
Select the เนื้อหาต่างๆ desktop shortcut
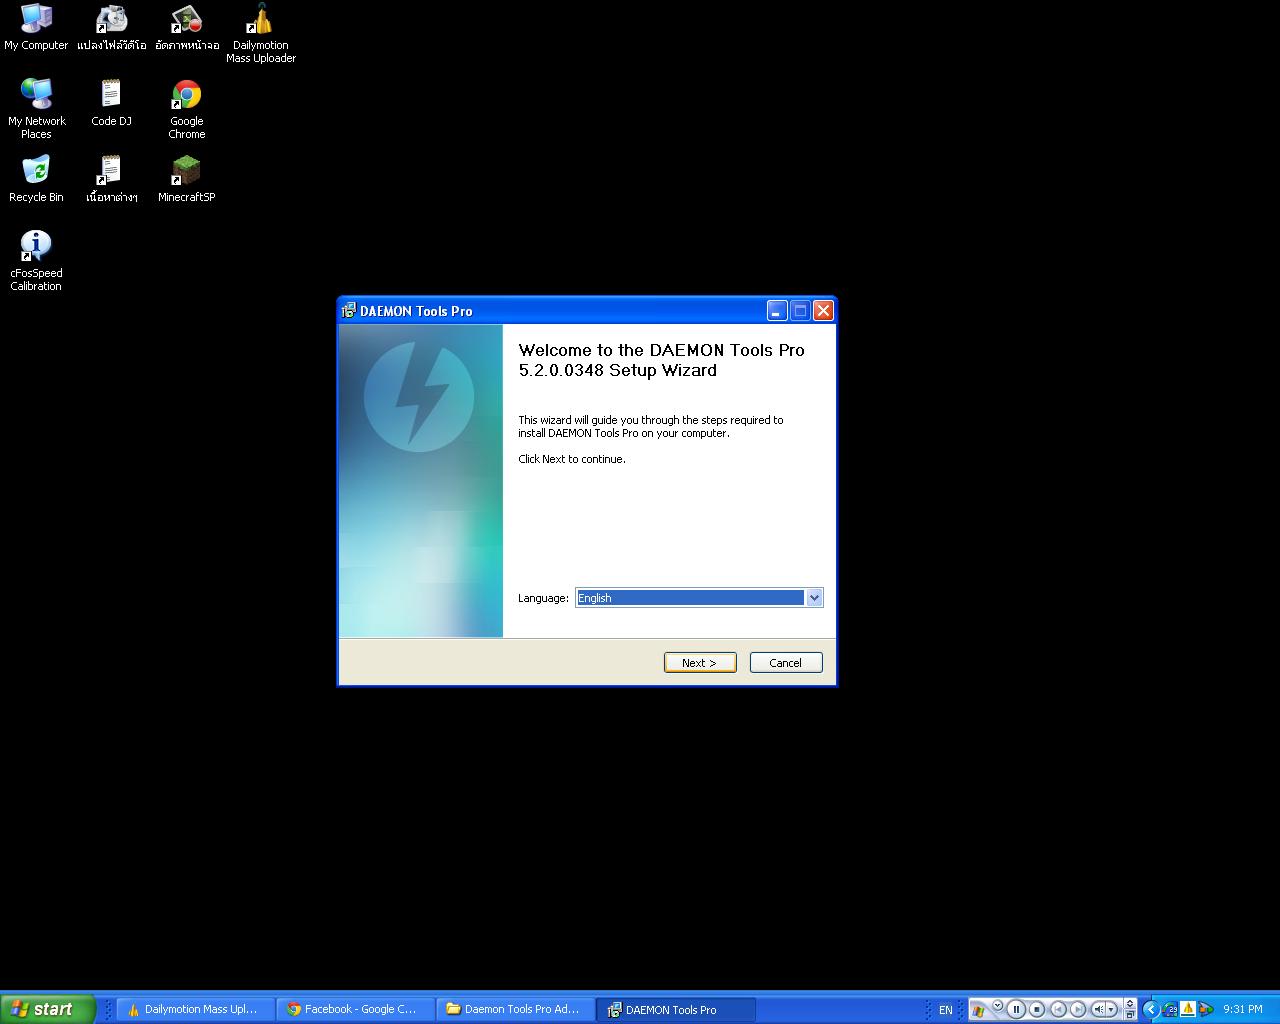coord(111,179)
